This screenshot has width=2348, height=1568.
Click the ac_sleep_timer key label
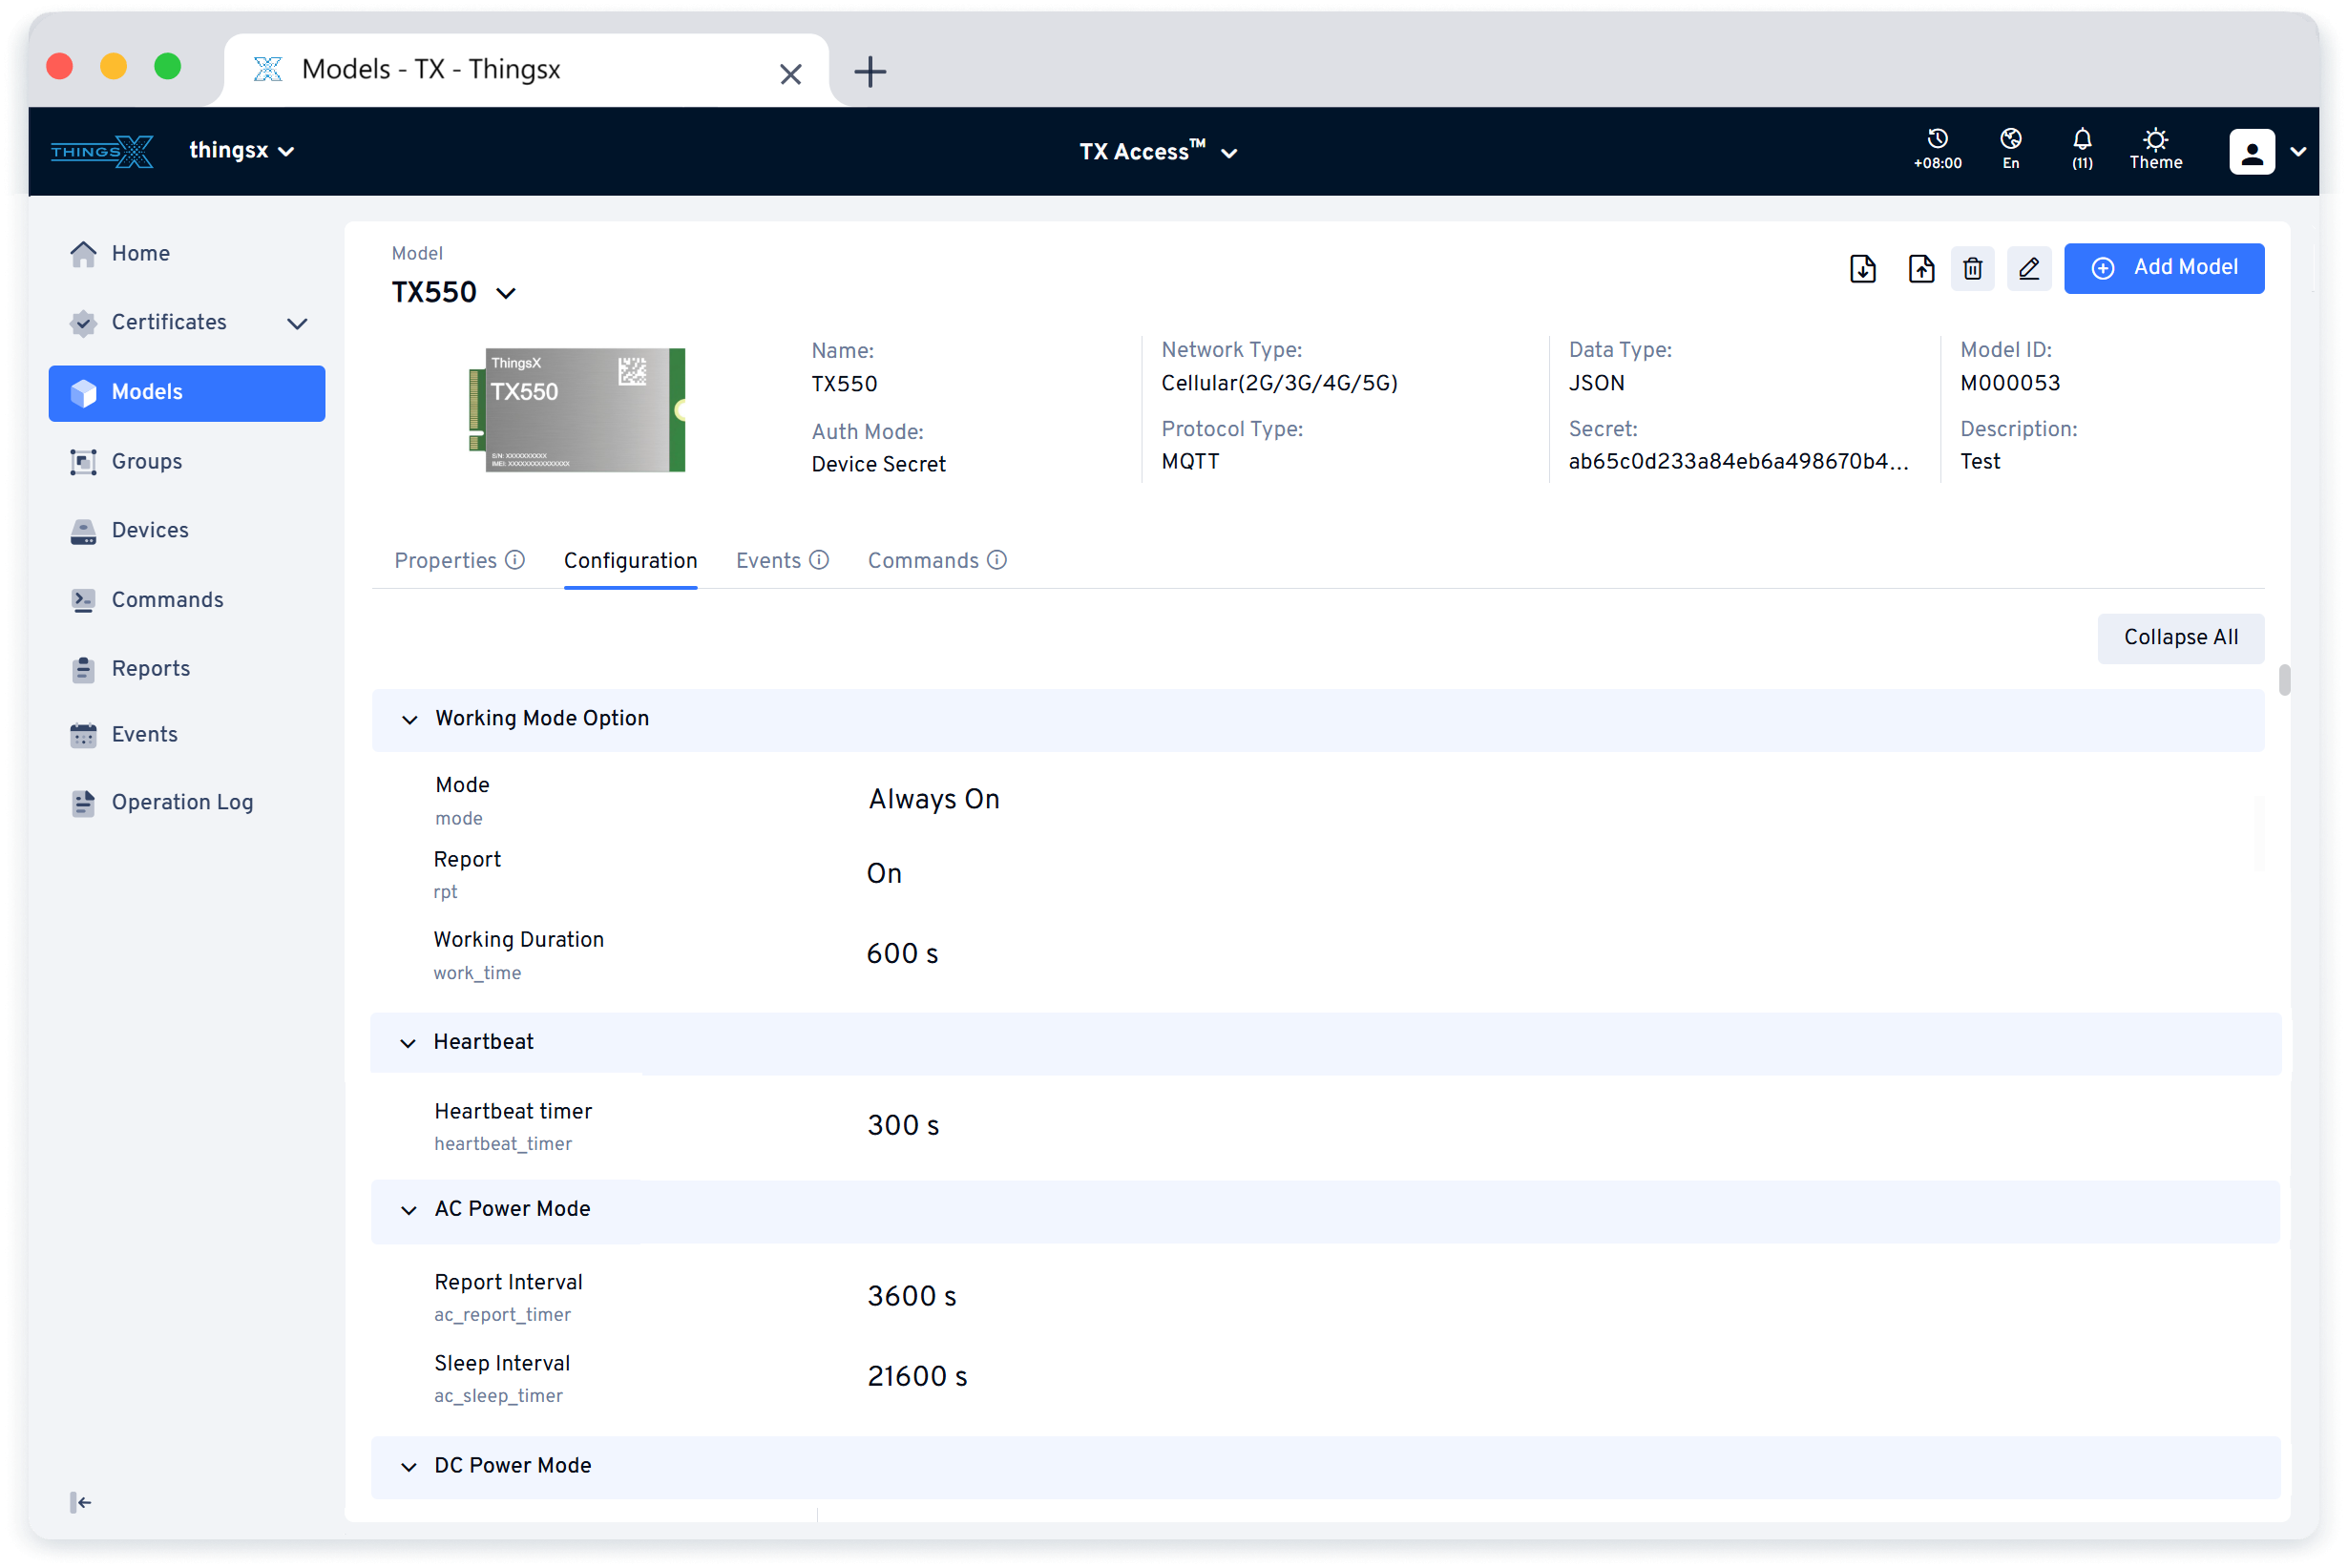498,1396
